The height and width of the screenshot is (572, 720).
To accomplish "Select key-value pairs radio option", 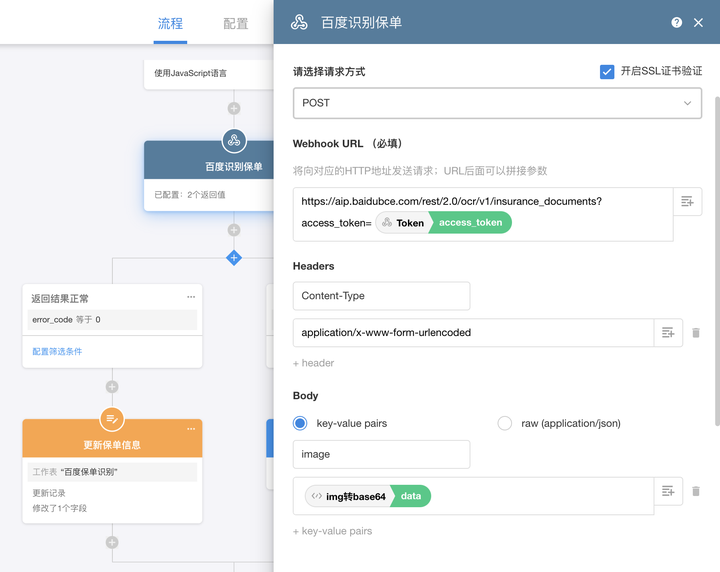I will pos(300,423).
